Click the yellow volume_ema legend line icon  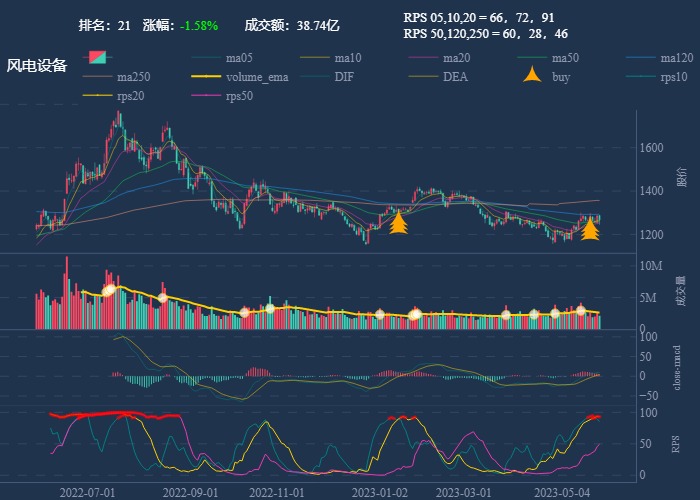(206, 77)
